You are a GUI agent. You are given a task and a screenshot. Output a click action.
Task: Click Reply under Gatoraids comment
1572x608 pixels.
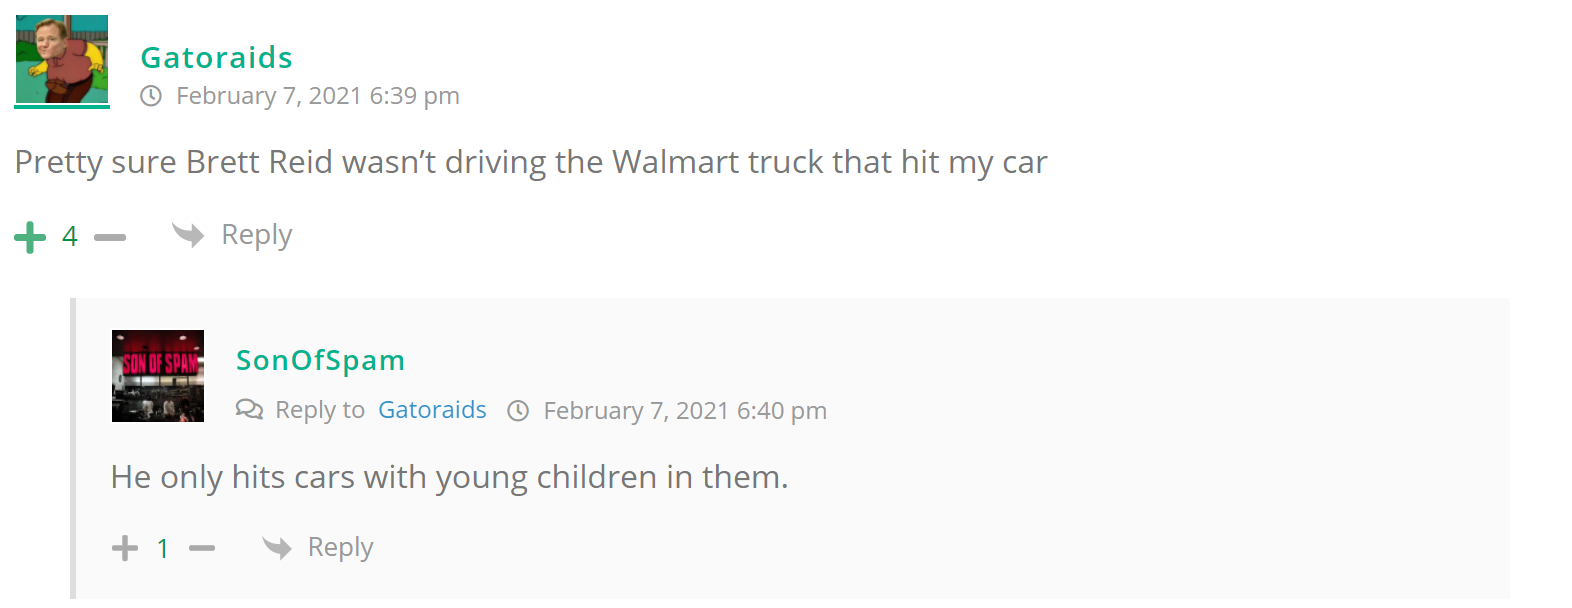pos(256,235)
